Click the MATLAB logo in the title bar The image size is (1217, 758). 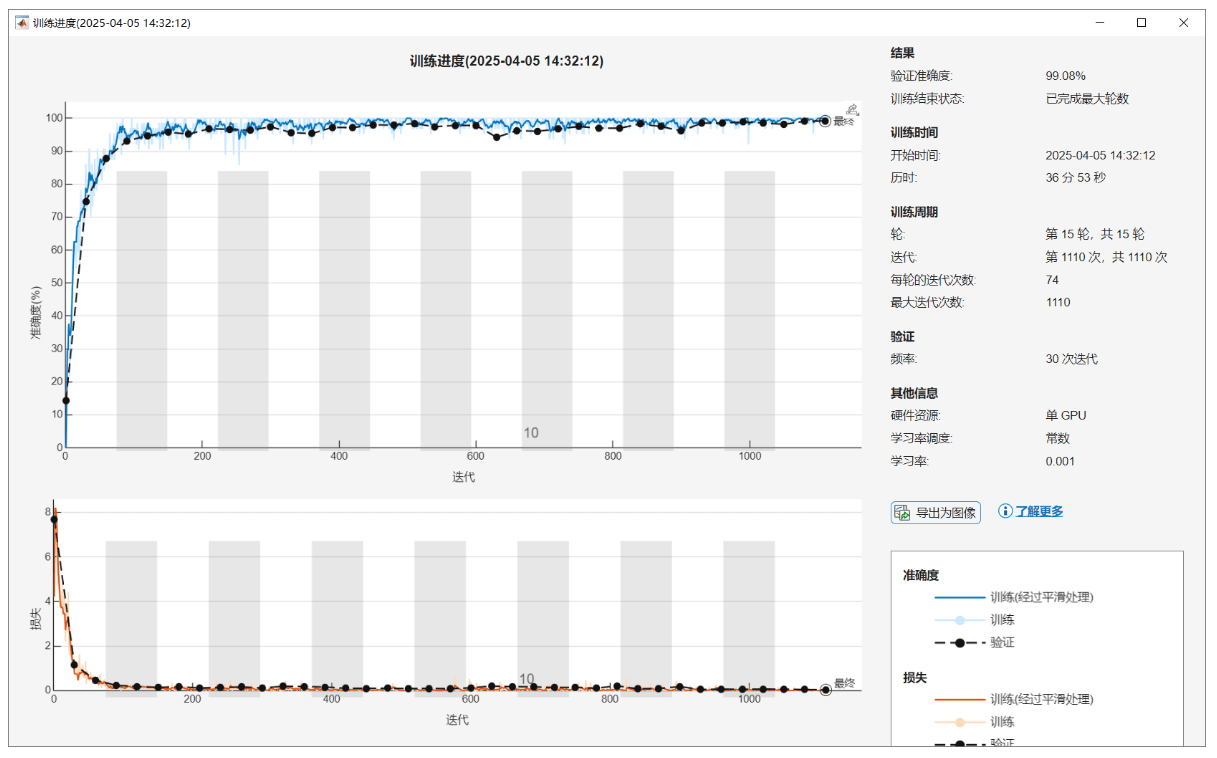tap(21, 22)
